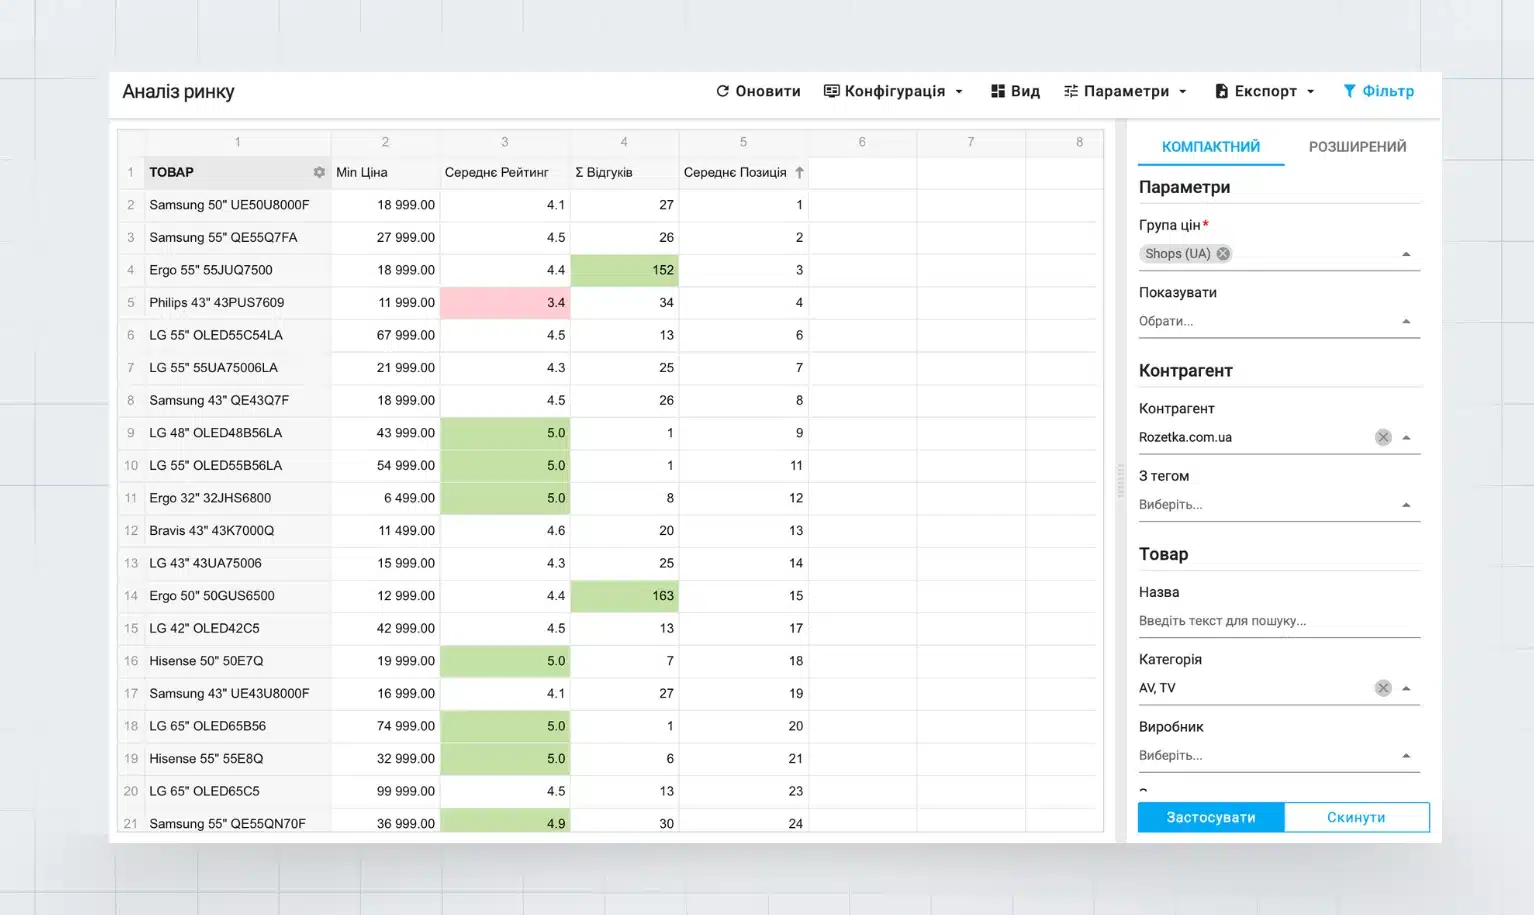1534x915 pixels.
Task: Select the КОМПАКТНИЙ tab
Action: tap(1210, 147)
